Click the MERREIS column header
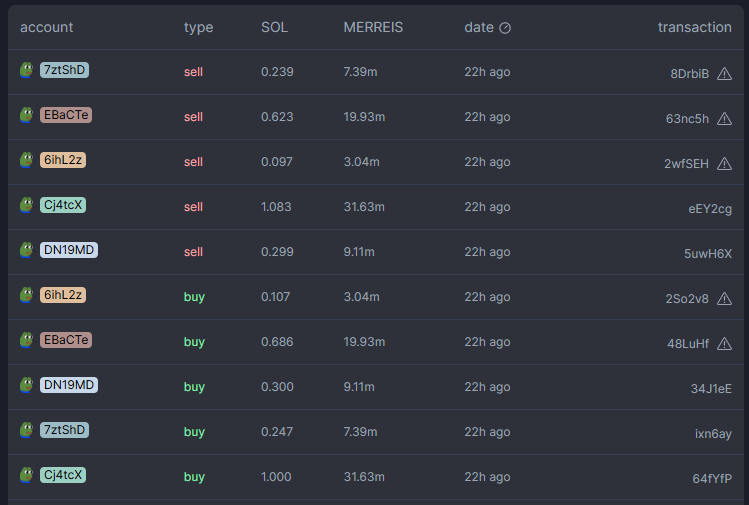This screenshot has height=505, width=749. (373, 27)
